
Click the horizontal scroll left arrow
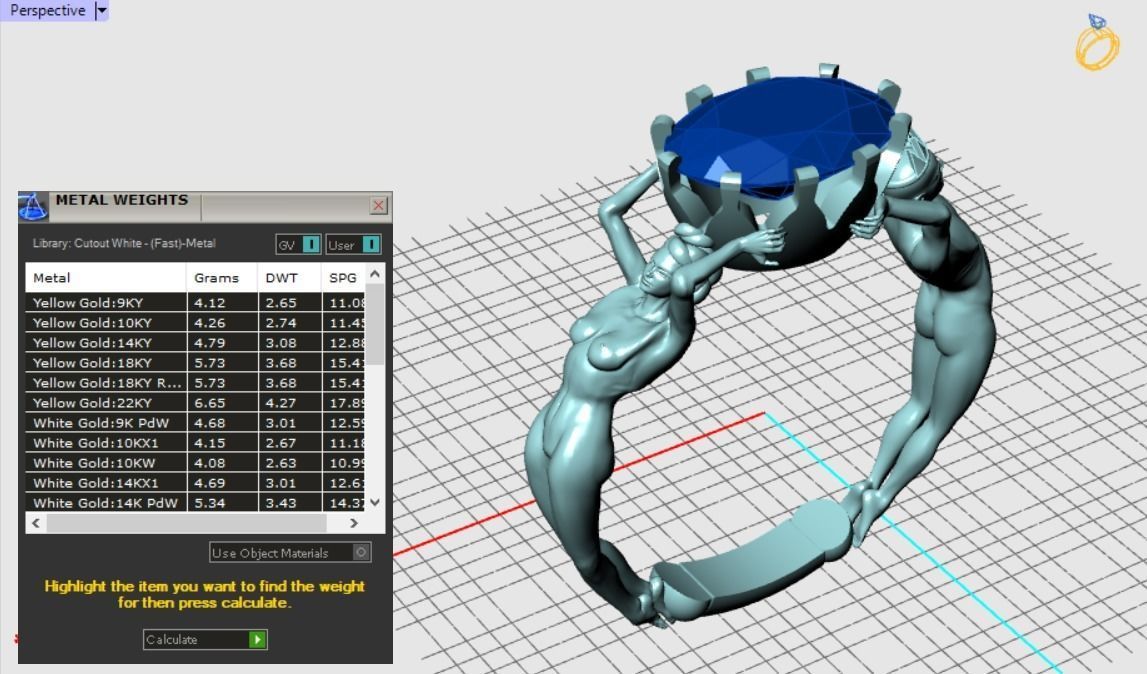coord(35,523)
